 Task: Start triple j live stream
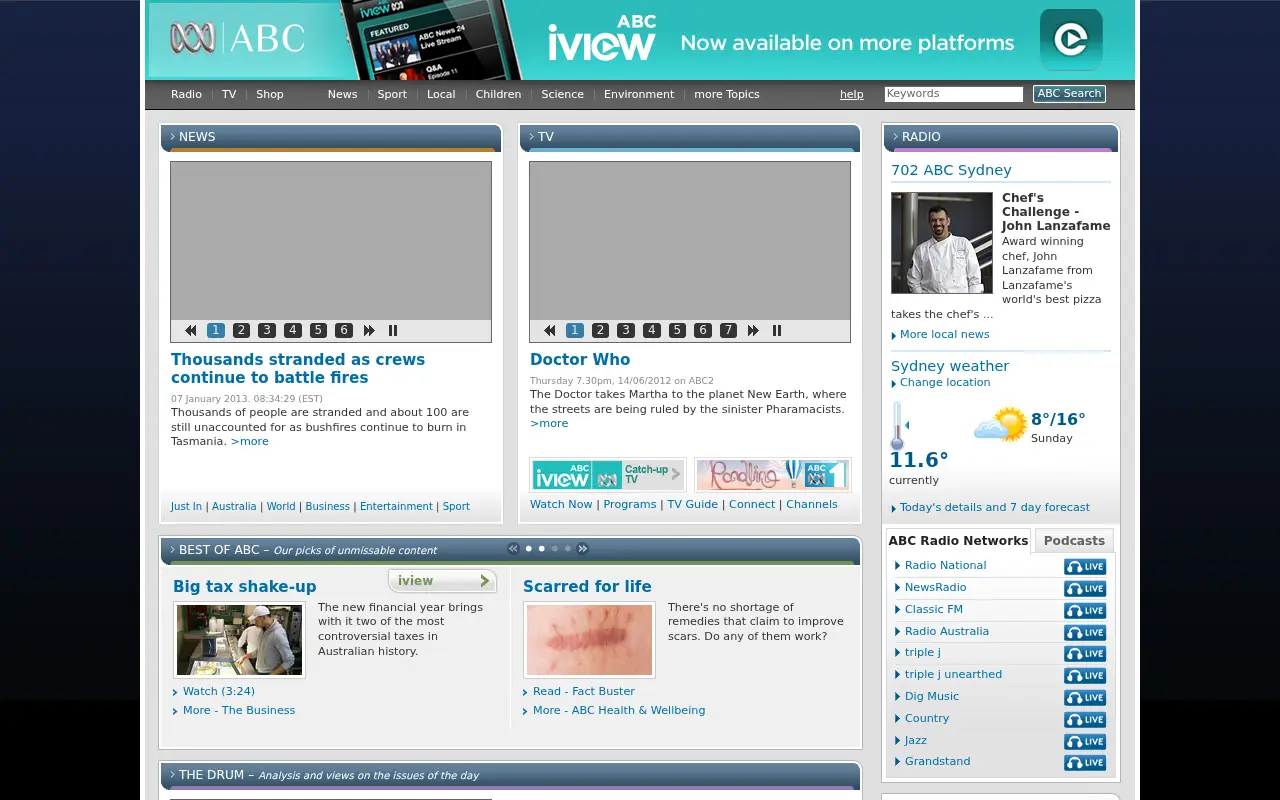coord(1085,654)
